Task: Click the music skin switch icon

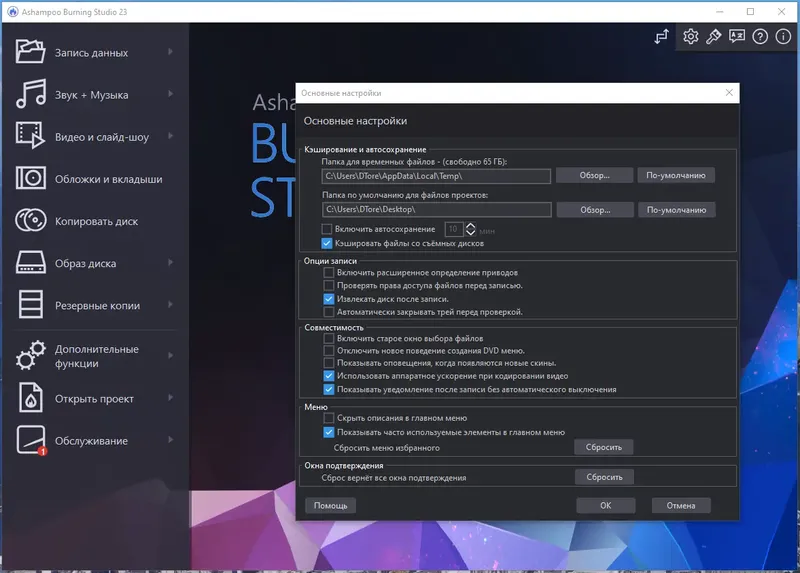Action: coord(662,37)
